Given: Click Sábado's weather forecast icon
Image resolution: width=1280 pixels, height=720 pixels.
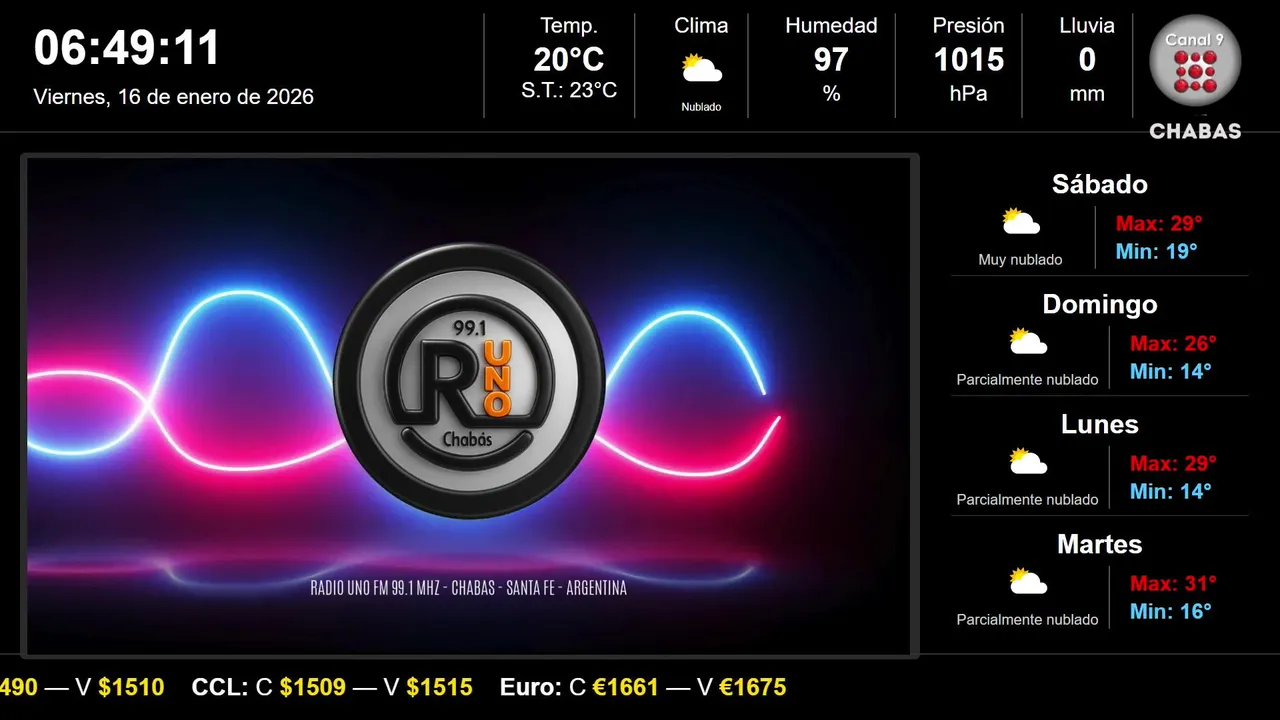Looking at the screenshot, I should click(x=1021, y=221).
